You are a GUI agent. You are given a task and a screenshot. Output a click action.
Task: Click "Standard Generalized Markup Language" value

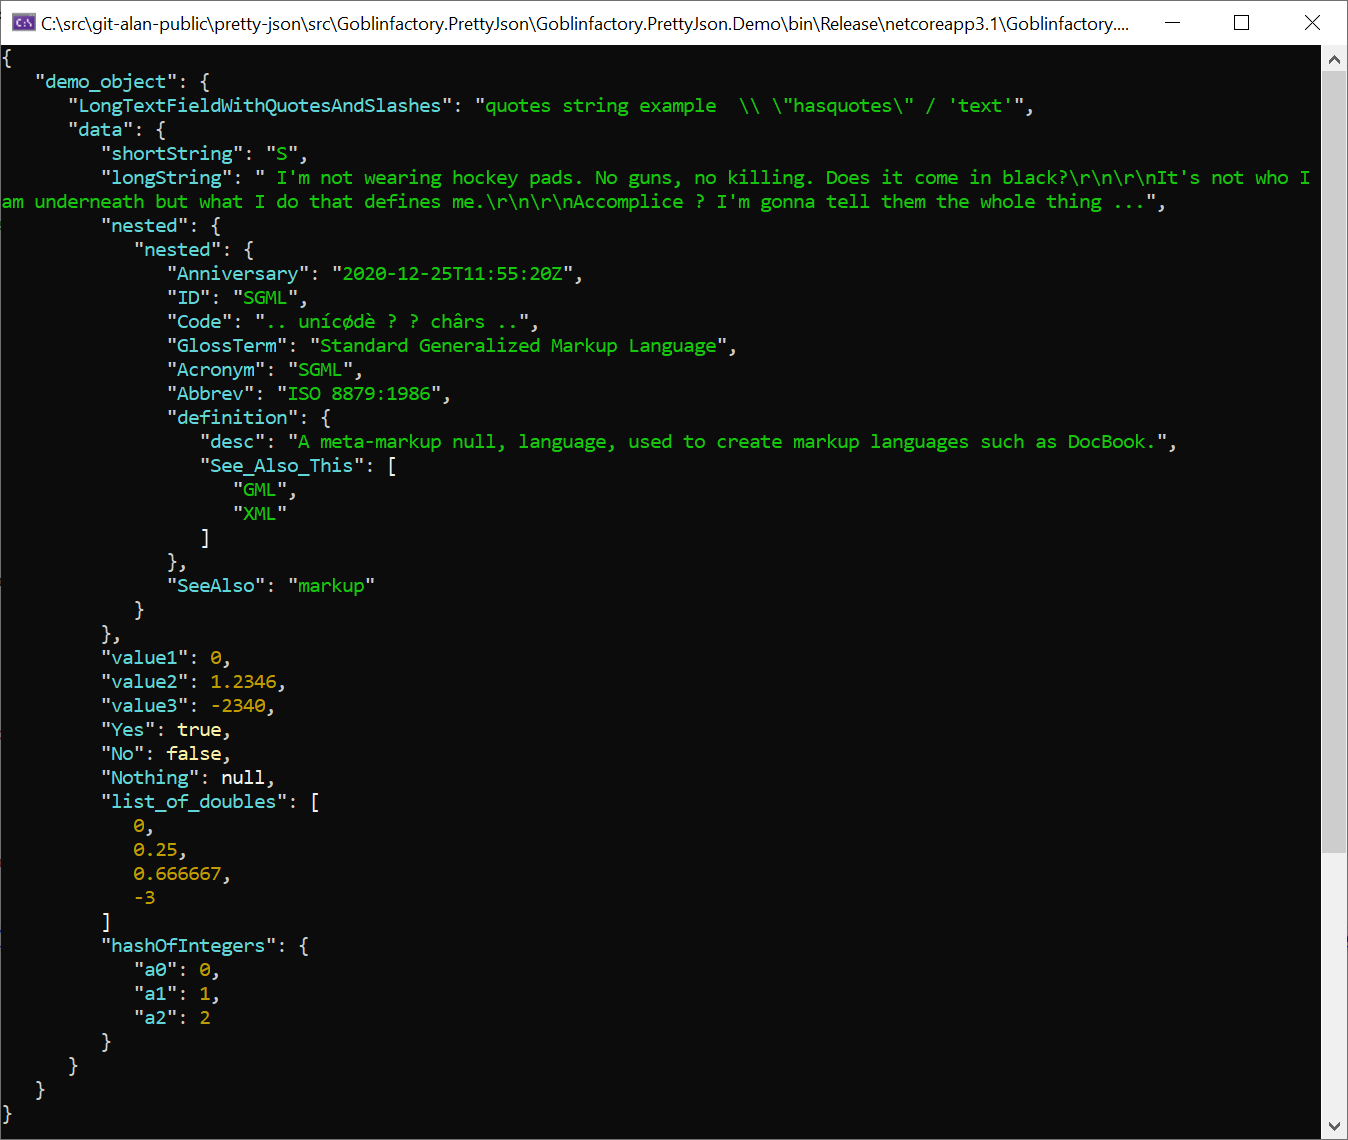pyautogui.click(x=518, y=346)
